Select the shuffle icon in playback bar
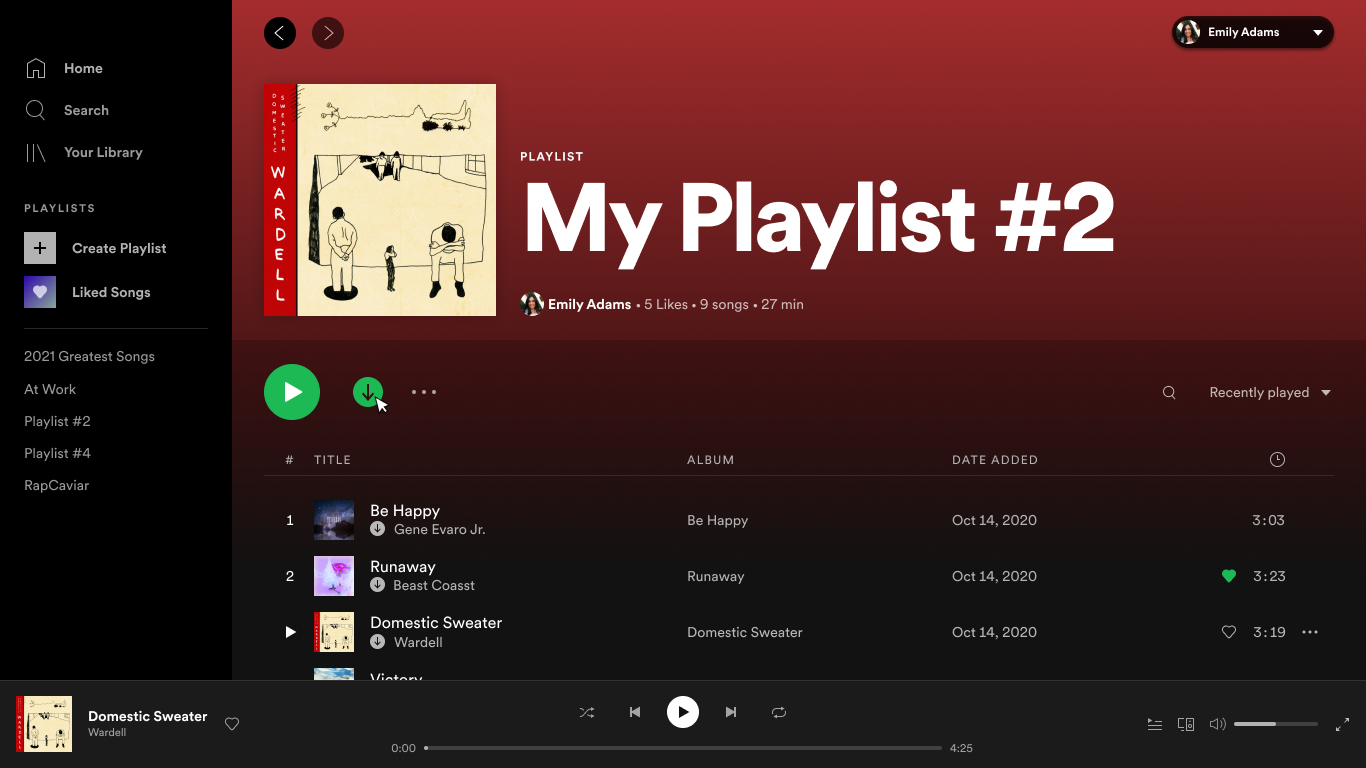Image resolution: width=1366 pixels, height=768 pixels. [587, 712]
